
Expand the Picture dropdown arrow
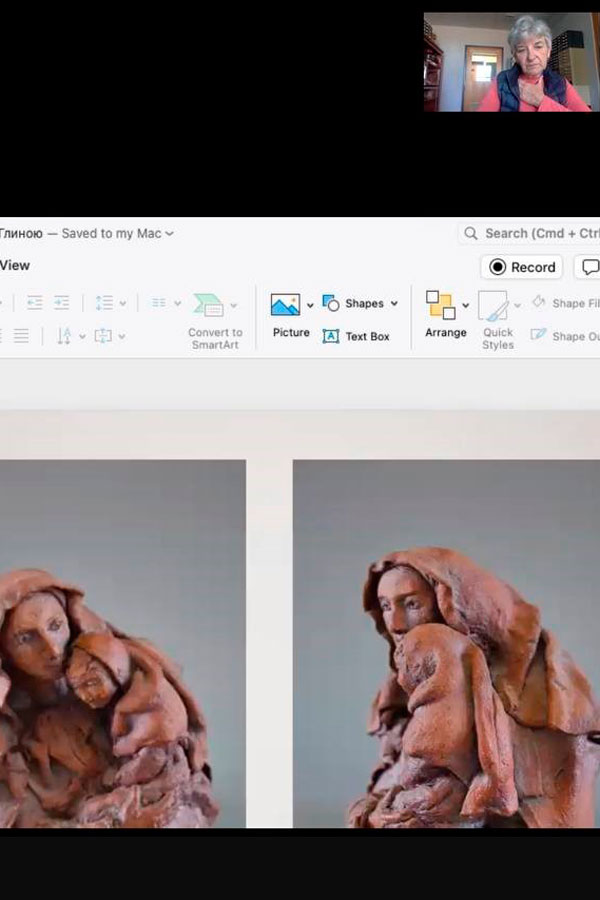point(310,305)
